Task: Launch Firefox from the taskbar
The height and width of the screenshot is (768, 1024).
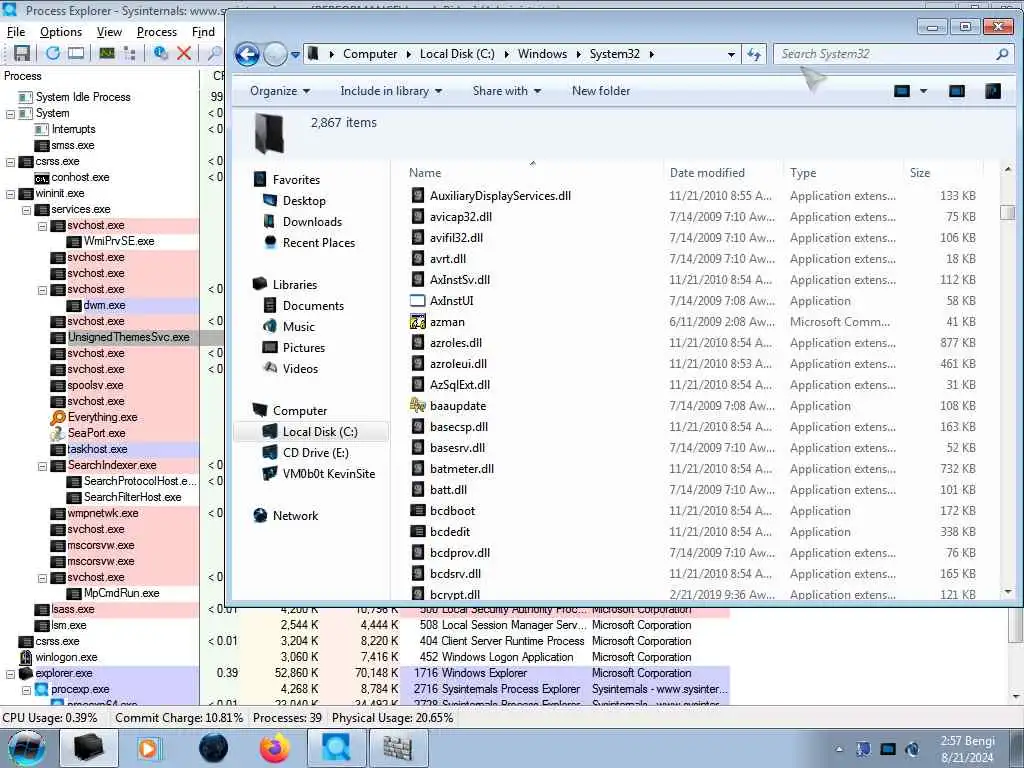Action: tap(274, 748)
